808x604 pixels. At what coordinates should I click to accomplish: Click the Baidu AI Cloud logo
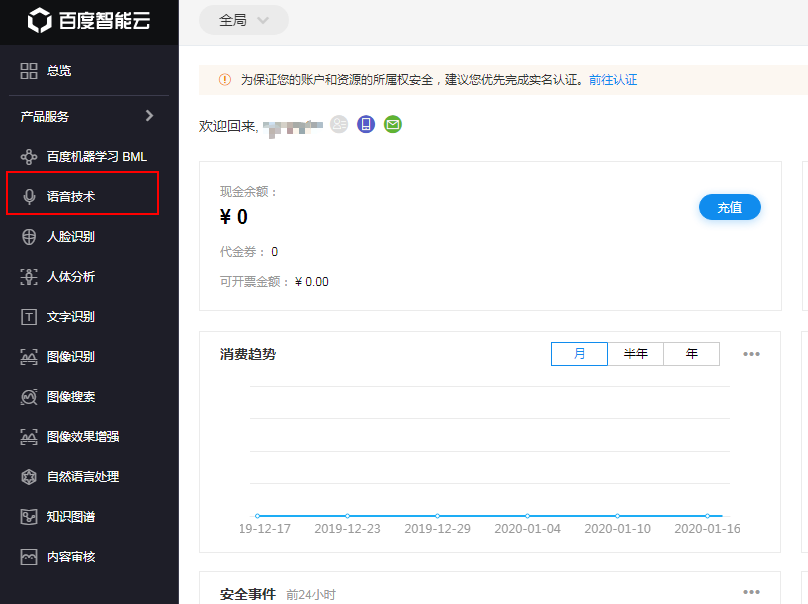(89, 21)
